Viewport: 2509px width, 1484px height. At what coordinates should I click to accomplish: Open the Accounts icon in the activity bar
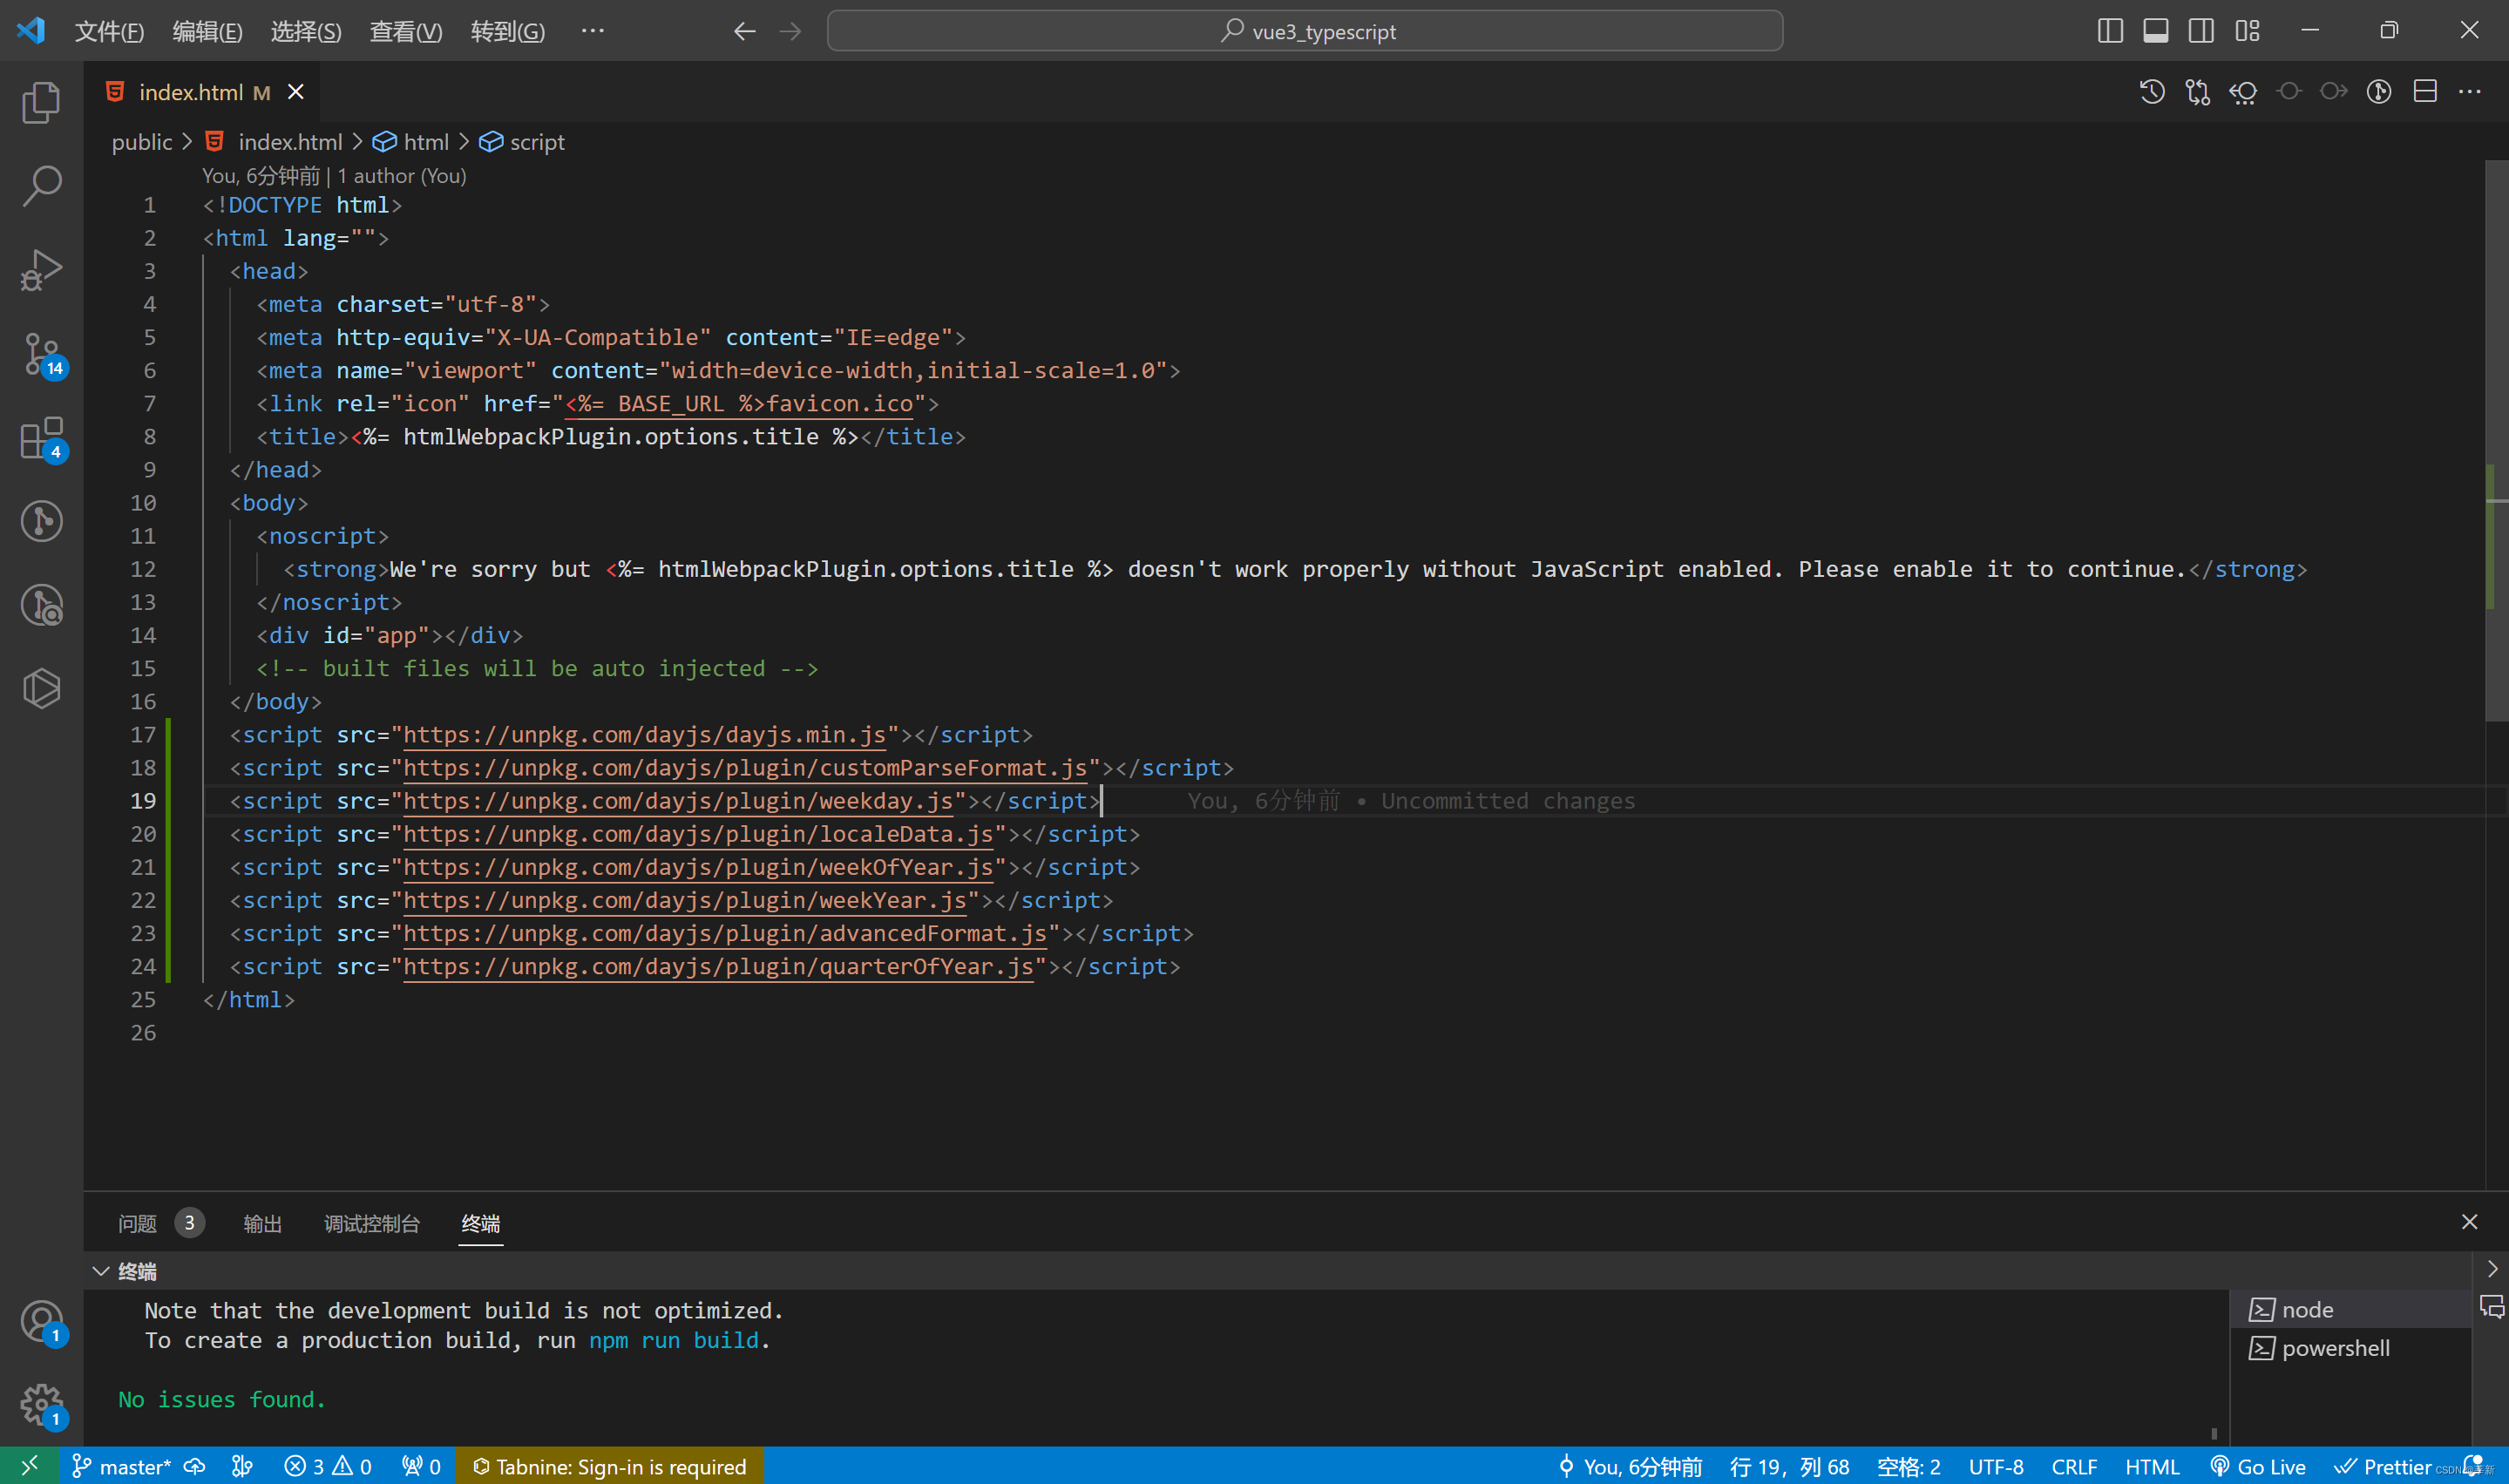point(41,1321)
